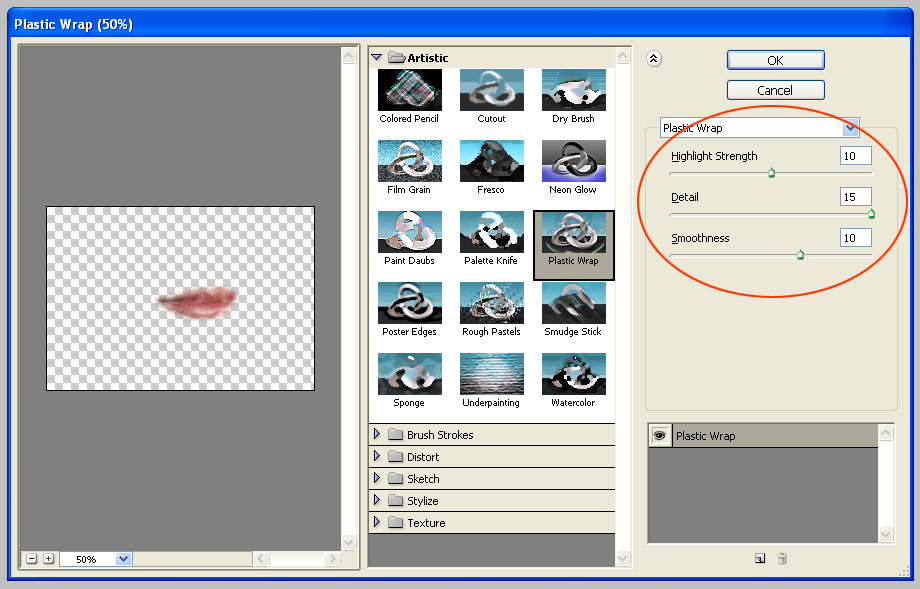This screenshot has height=589, width=920.
Task: Click the New effect layer icon
Action: [x=760, y=558]
